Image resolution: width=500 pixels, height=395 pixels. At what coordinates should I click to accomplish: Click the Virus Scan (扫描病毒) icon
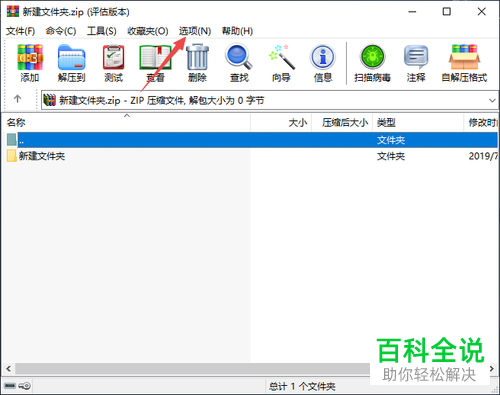click(x=372, y=57)
